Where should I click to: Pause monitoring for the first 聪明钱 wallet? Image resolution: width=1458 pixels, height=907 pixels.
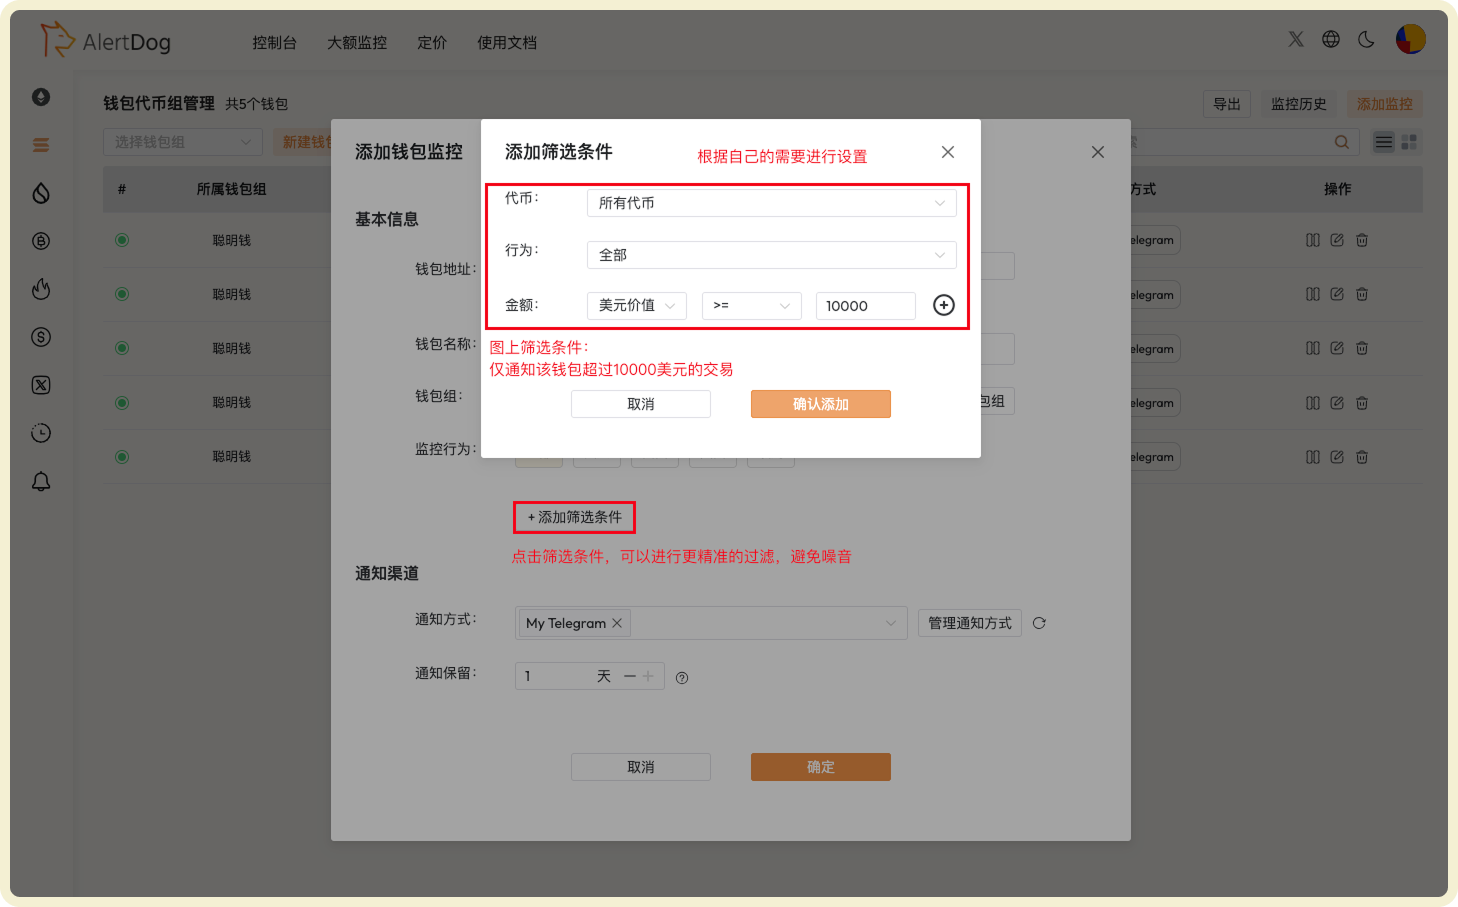[1313, 239]
